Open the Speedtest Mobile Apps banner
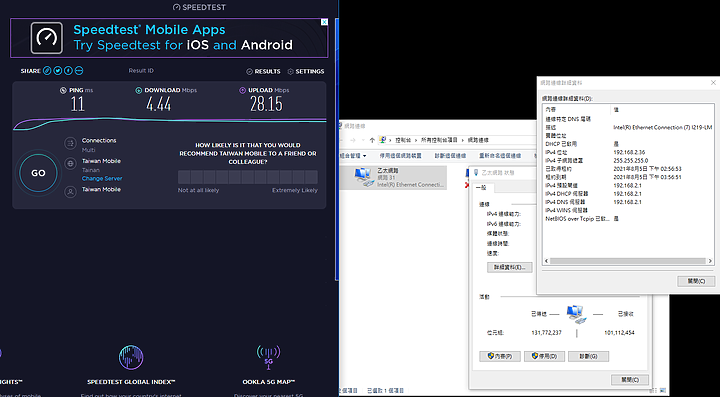 (169, 38)
